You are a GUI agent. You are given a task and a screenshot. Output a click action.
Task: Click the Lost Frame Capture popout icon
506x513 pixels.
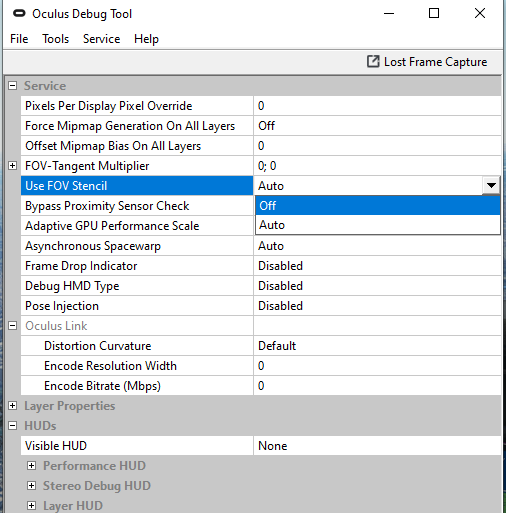pyautogui.click(x=373, y=62)
